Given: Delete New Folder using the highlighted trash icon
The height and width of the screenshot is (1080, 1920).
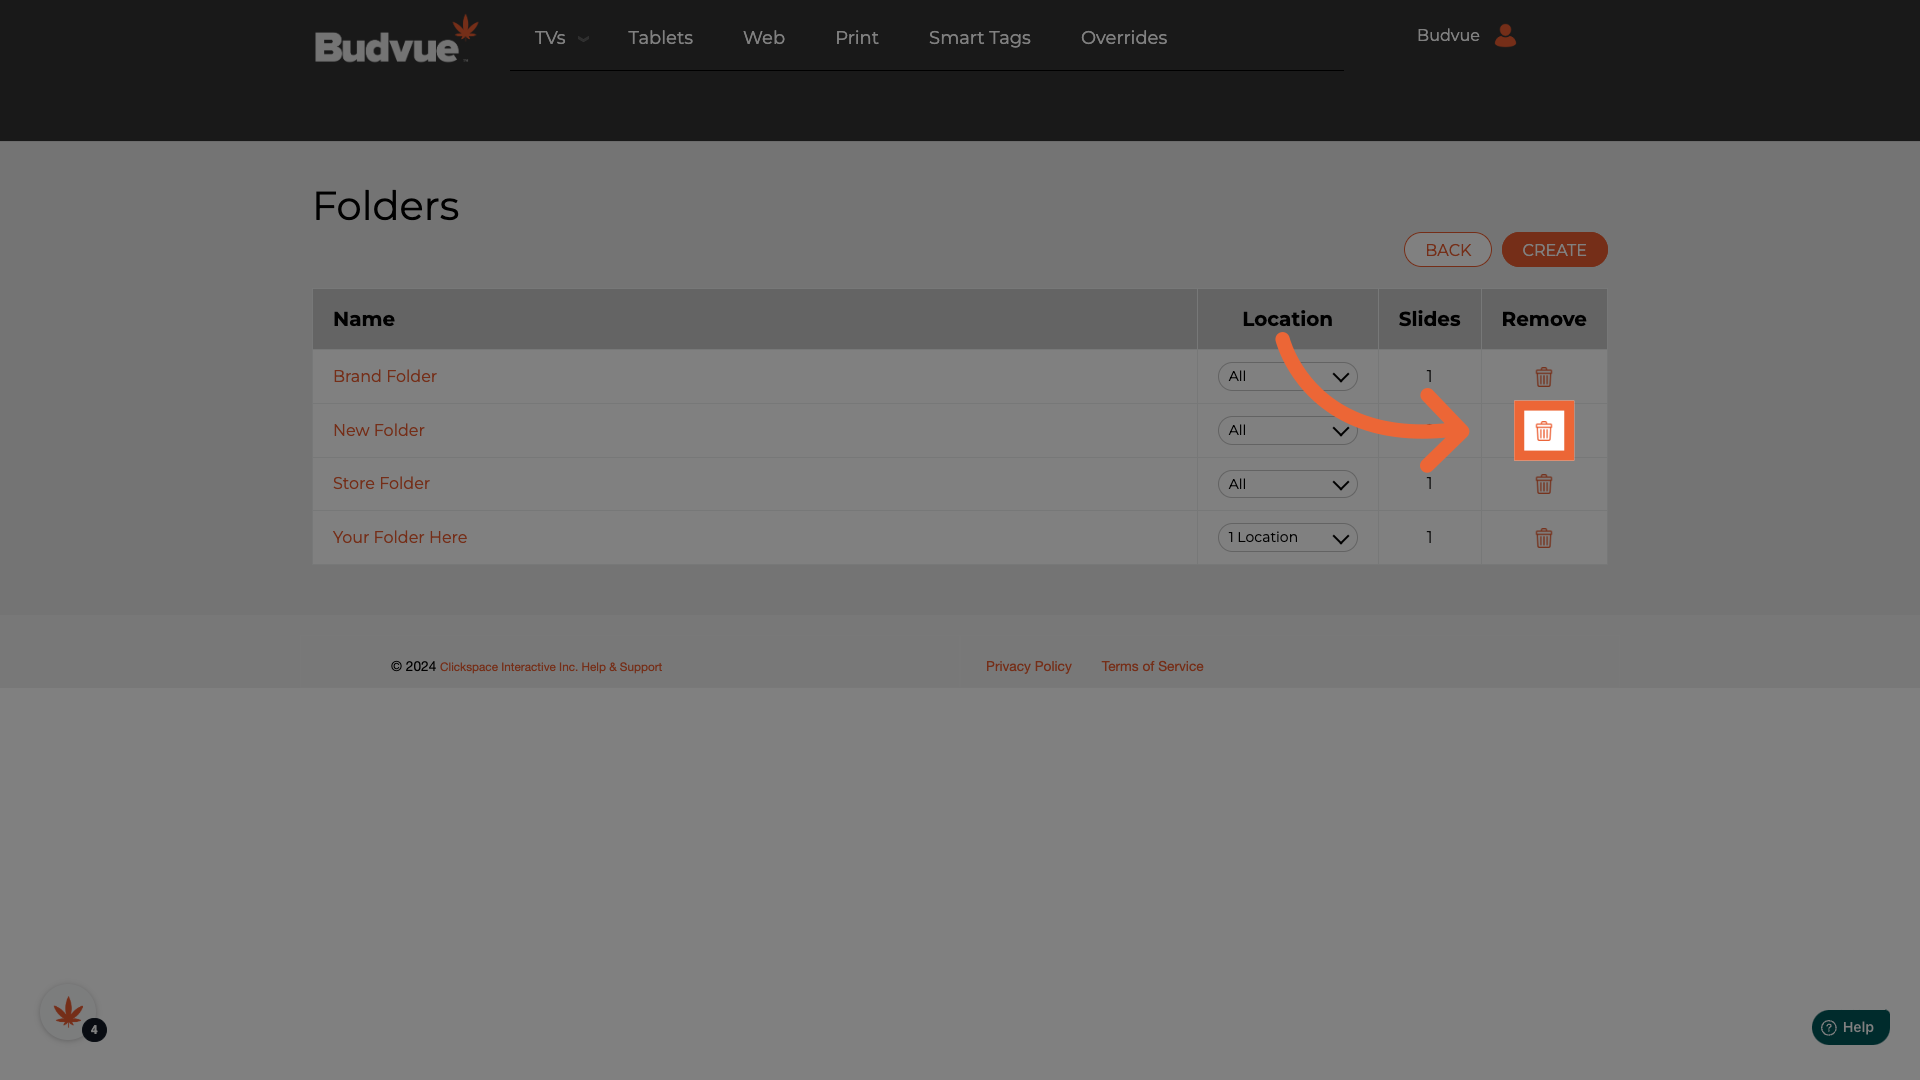Looking at the screenshot, I should click(1543, 431).
